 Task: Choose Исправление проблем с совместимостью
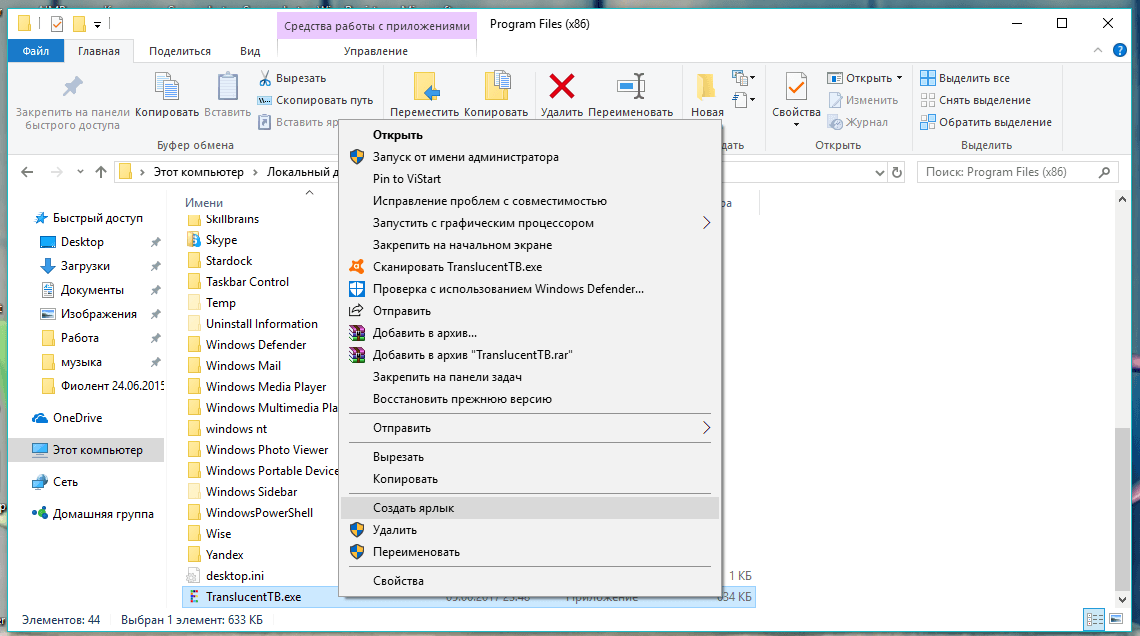(529, 201)
